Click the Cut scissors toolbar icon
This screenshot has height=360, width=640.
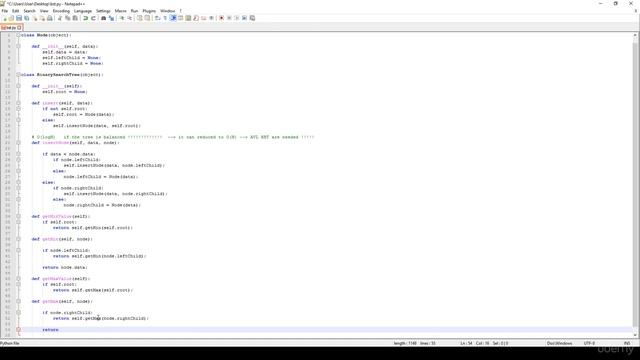59,18
